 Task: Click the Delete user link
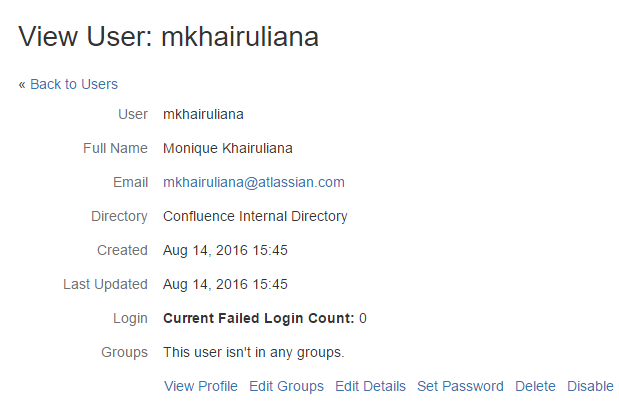[535, 386]
